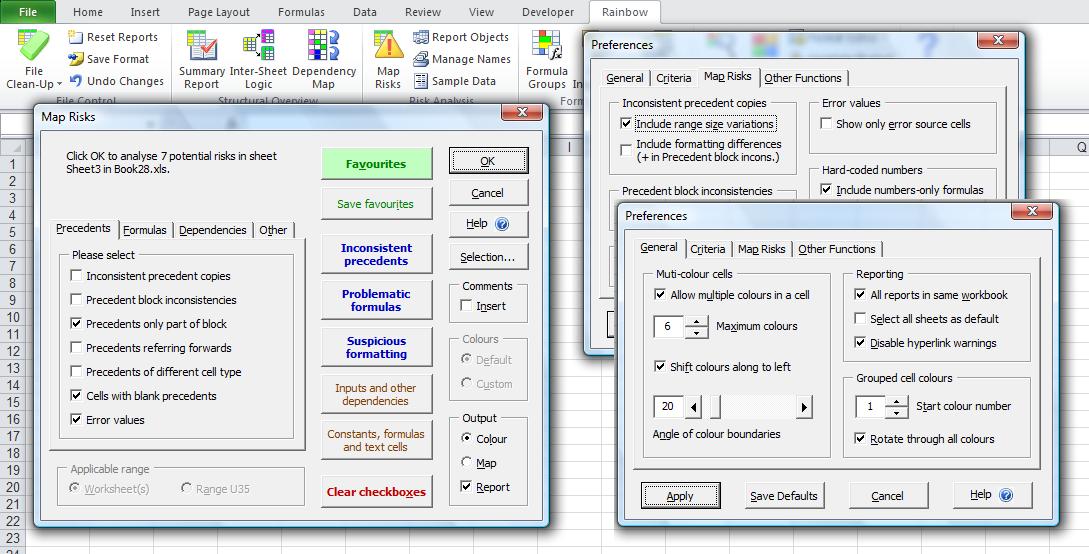This screenshot has width=1089, height=554.
Task: Click the angle of colour boundaries slider thumb
Action: coord(715,407)
